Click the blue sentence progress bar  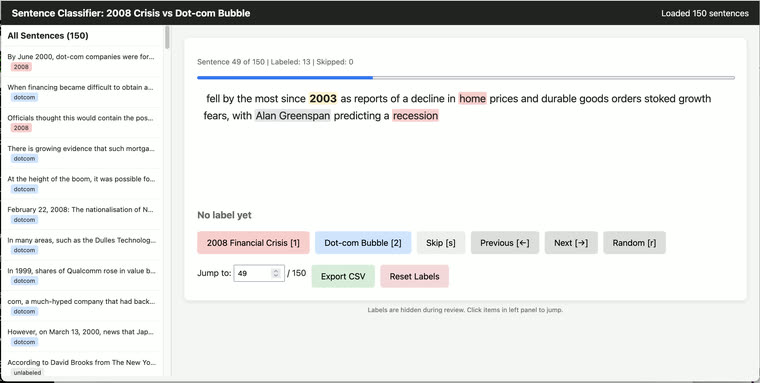click(x=285, y=78)
